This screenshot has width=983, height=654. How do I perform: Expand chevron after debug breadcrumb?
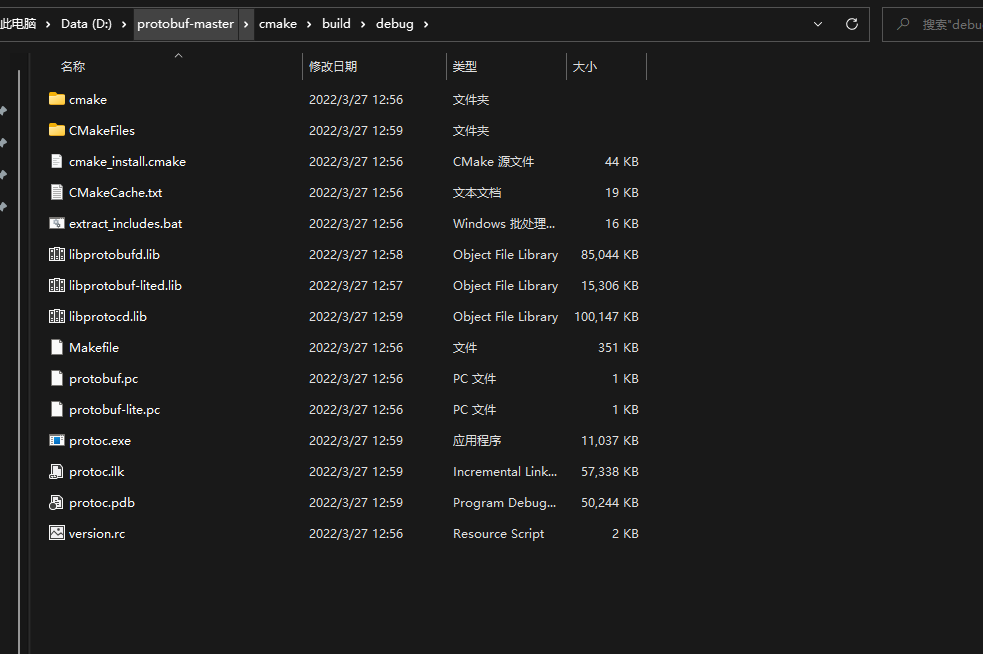pos(426,24)
